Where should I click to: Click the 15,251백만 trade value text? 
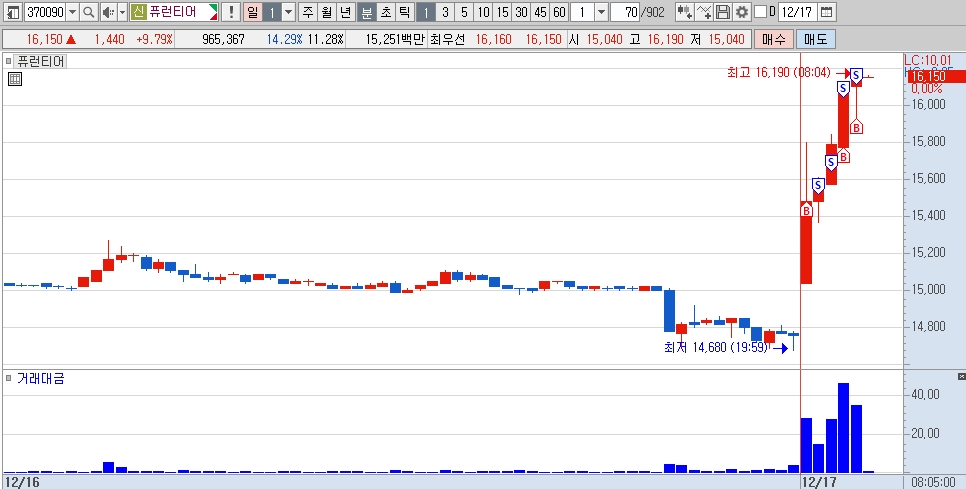(x=395, y=39)
